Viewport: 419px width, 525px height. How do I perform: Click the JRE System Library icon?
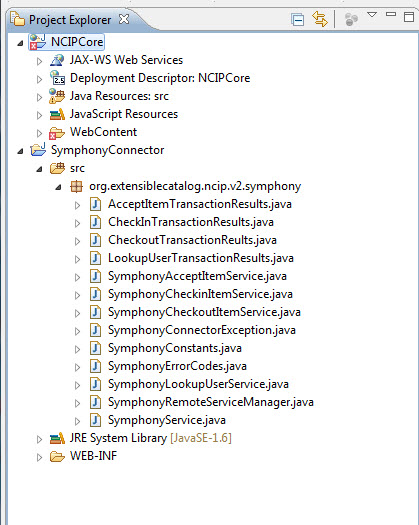click(x=57, y=438)
